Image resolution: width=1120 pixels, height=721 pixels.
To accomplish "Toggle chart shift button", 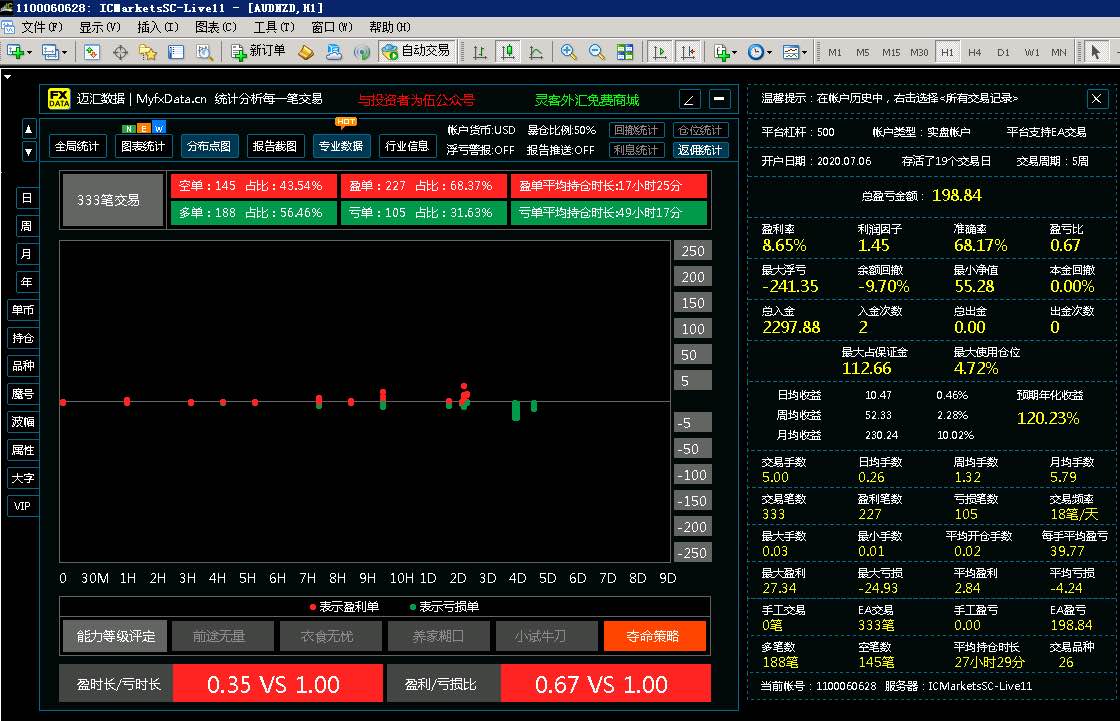I will (x=689, y=52).
